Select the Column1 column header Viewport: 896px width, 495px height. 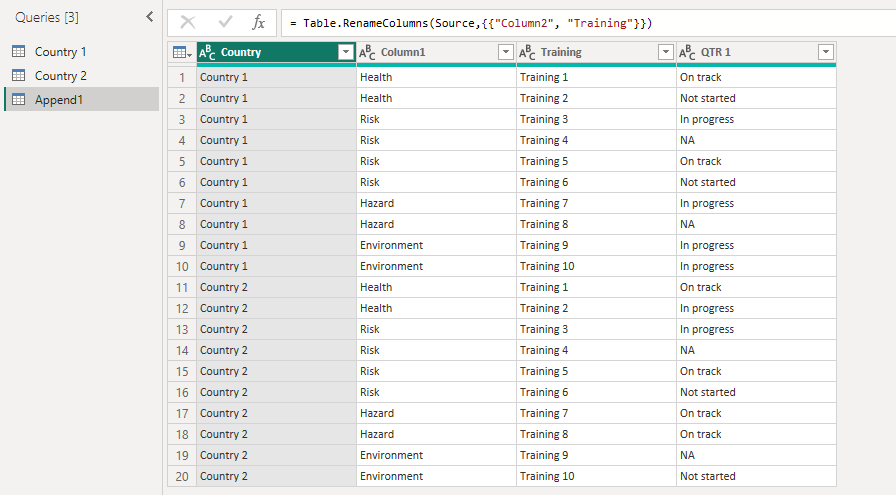point(436,53)
